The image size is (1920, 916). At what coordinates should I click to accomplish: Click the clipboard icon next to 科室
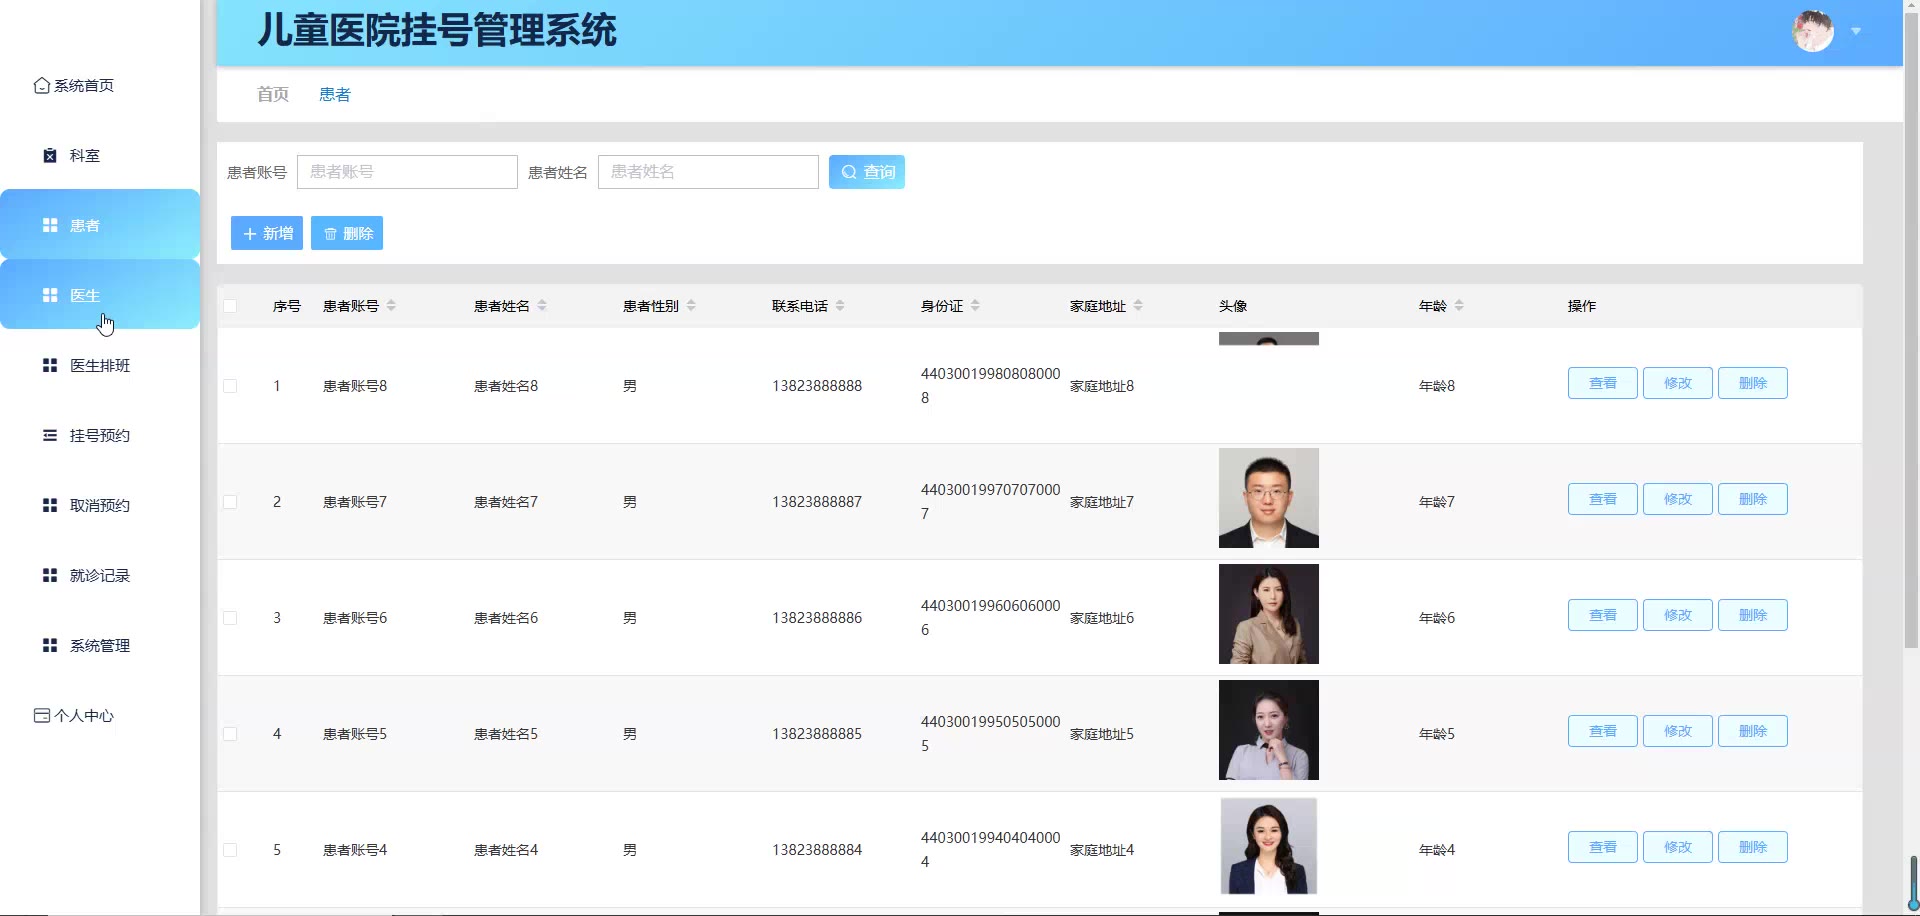pyautogui.click(x=50, y=156)
